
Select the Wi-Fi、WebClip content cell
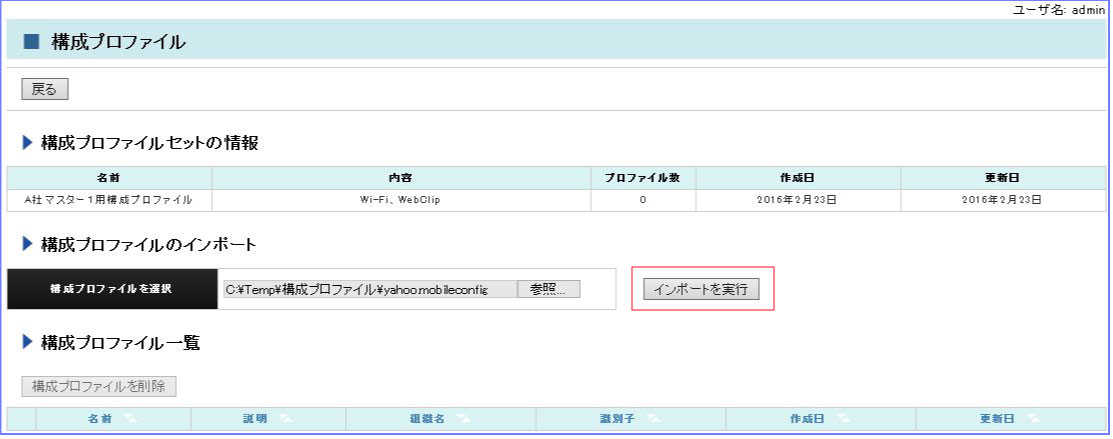click(x=401, y=200)
